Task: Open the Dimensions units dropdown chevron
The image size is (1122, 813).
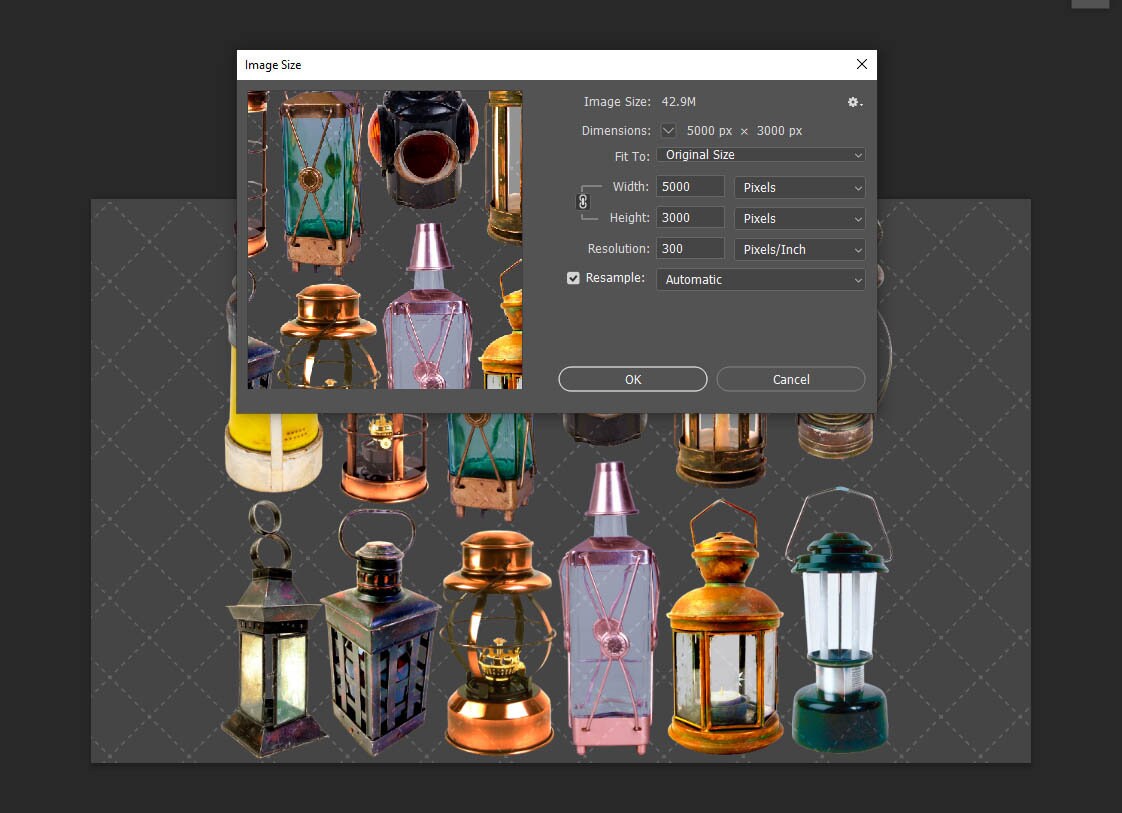Action: click(667, 130)
